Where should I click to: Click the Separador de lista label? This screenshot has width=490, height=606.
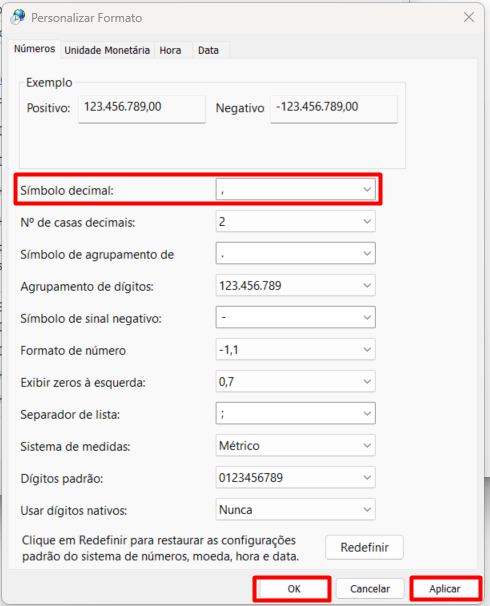70,415
